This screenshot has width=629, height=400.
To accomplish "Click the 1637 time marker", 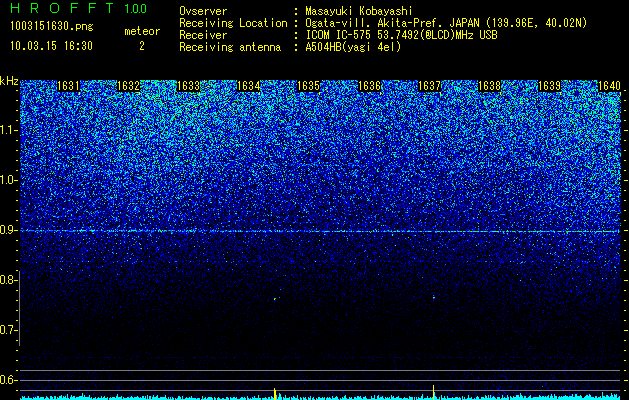I will (x=429, y=86).
